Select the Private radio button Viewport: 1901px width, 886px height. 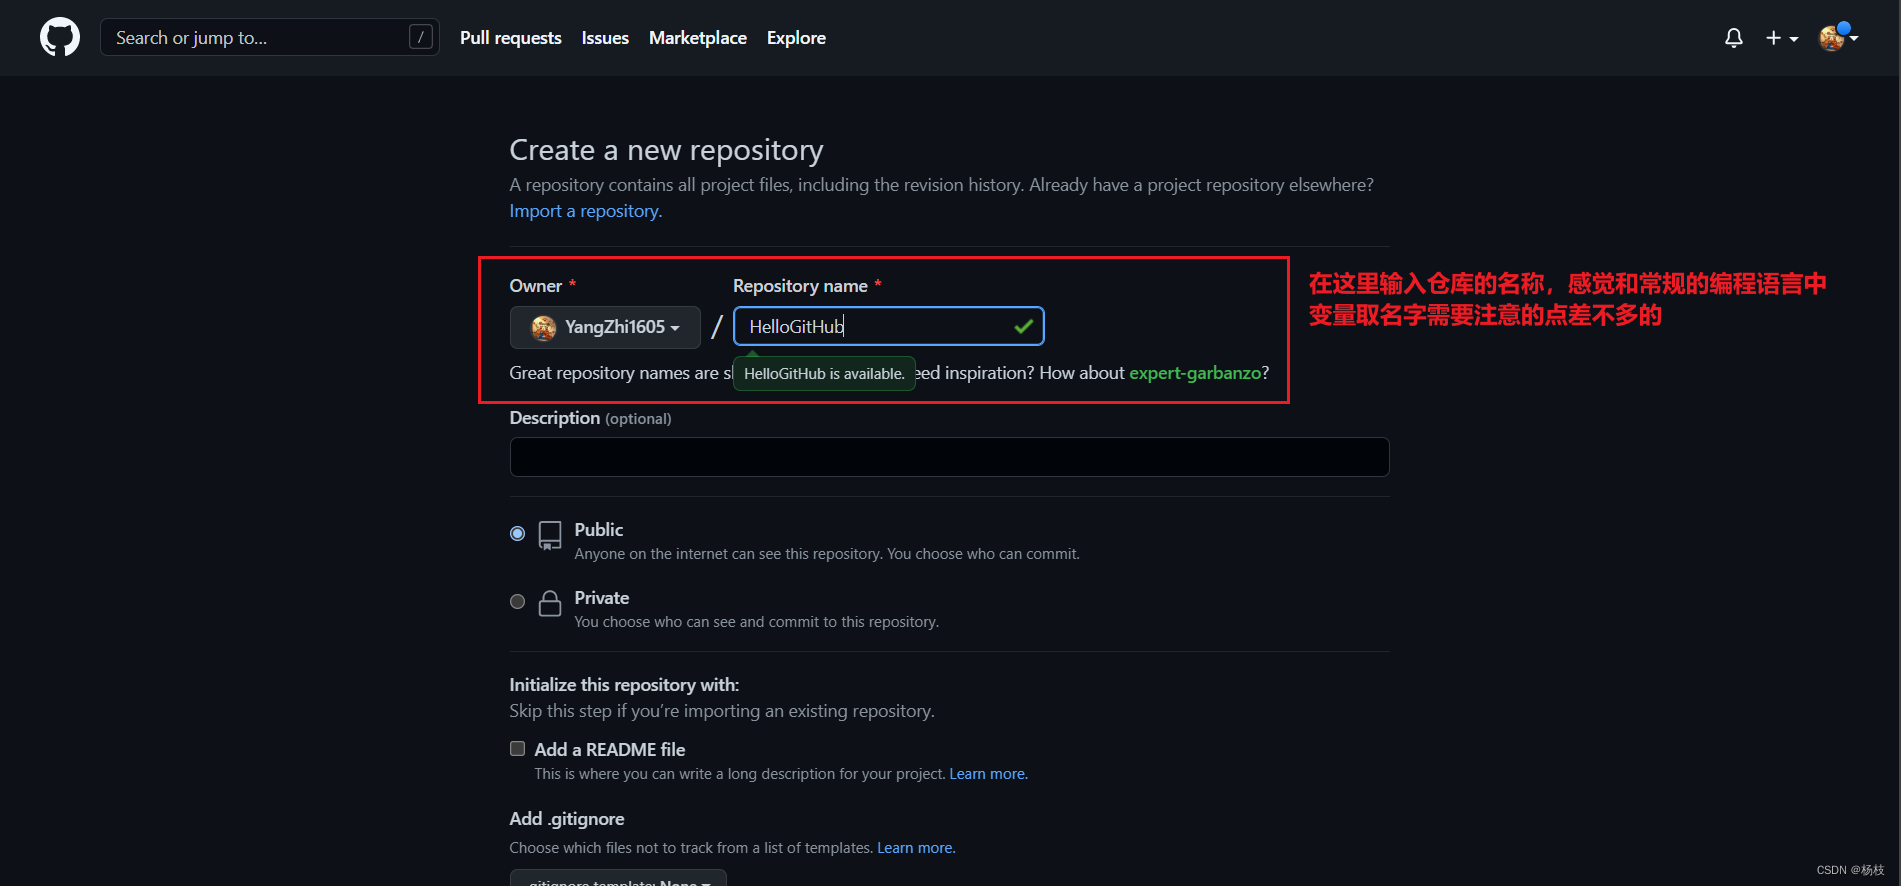[x=517, y=601]
